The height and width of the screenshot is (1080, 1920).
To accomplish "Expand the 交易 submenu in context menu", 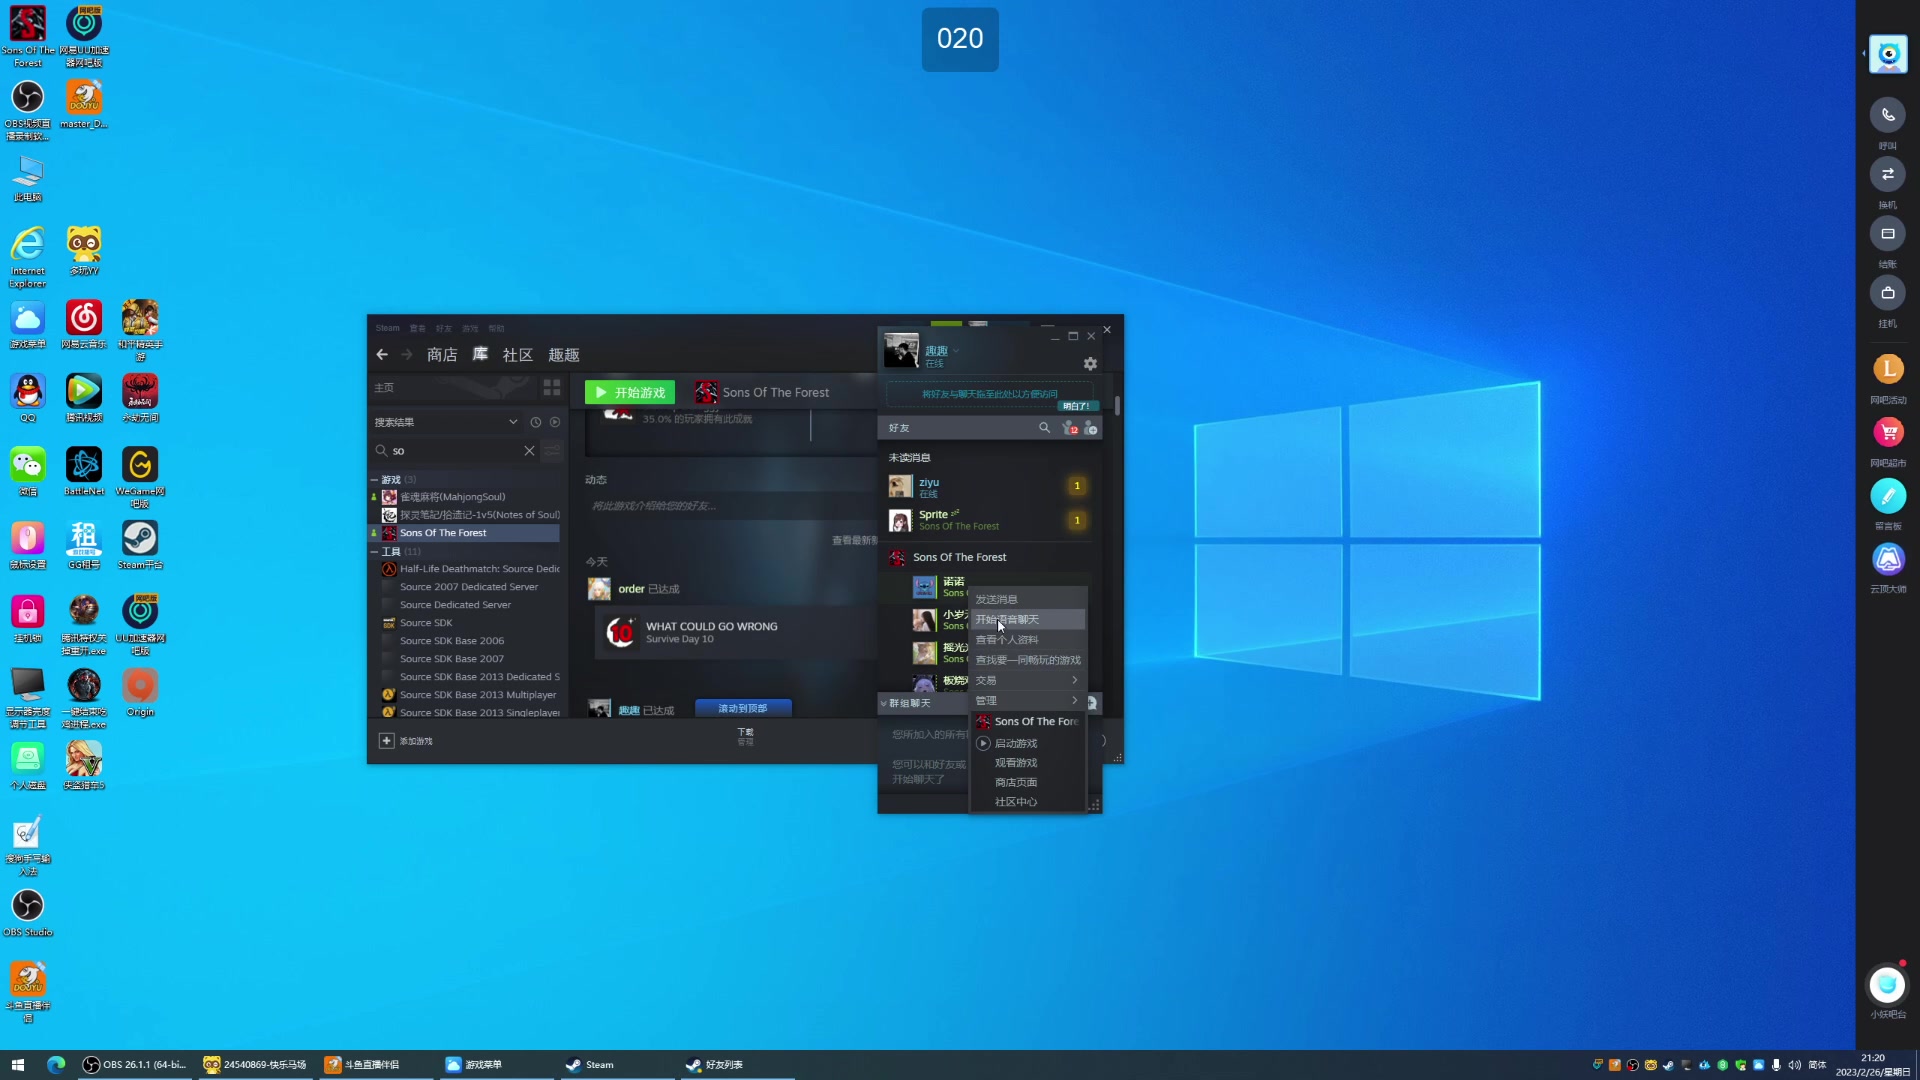I will [1028, 680].
